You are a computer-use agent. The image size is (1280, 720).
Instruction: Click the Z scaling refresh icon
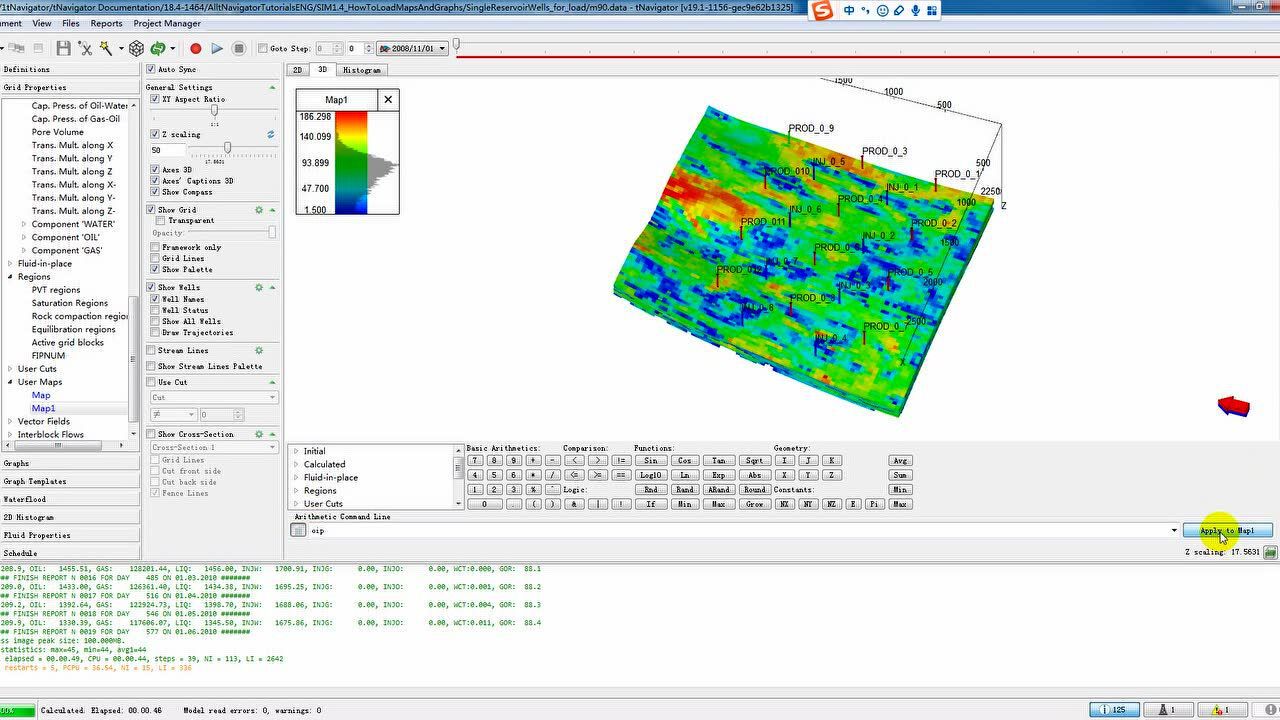click(x=270, y=134)
